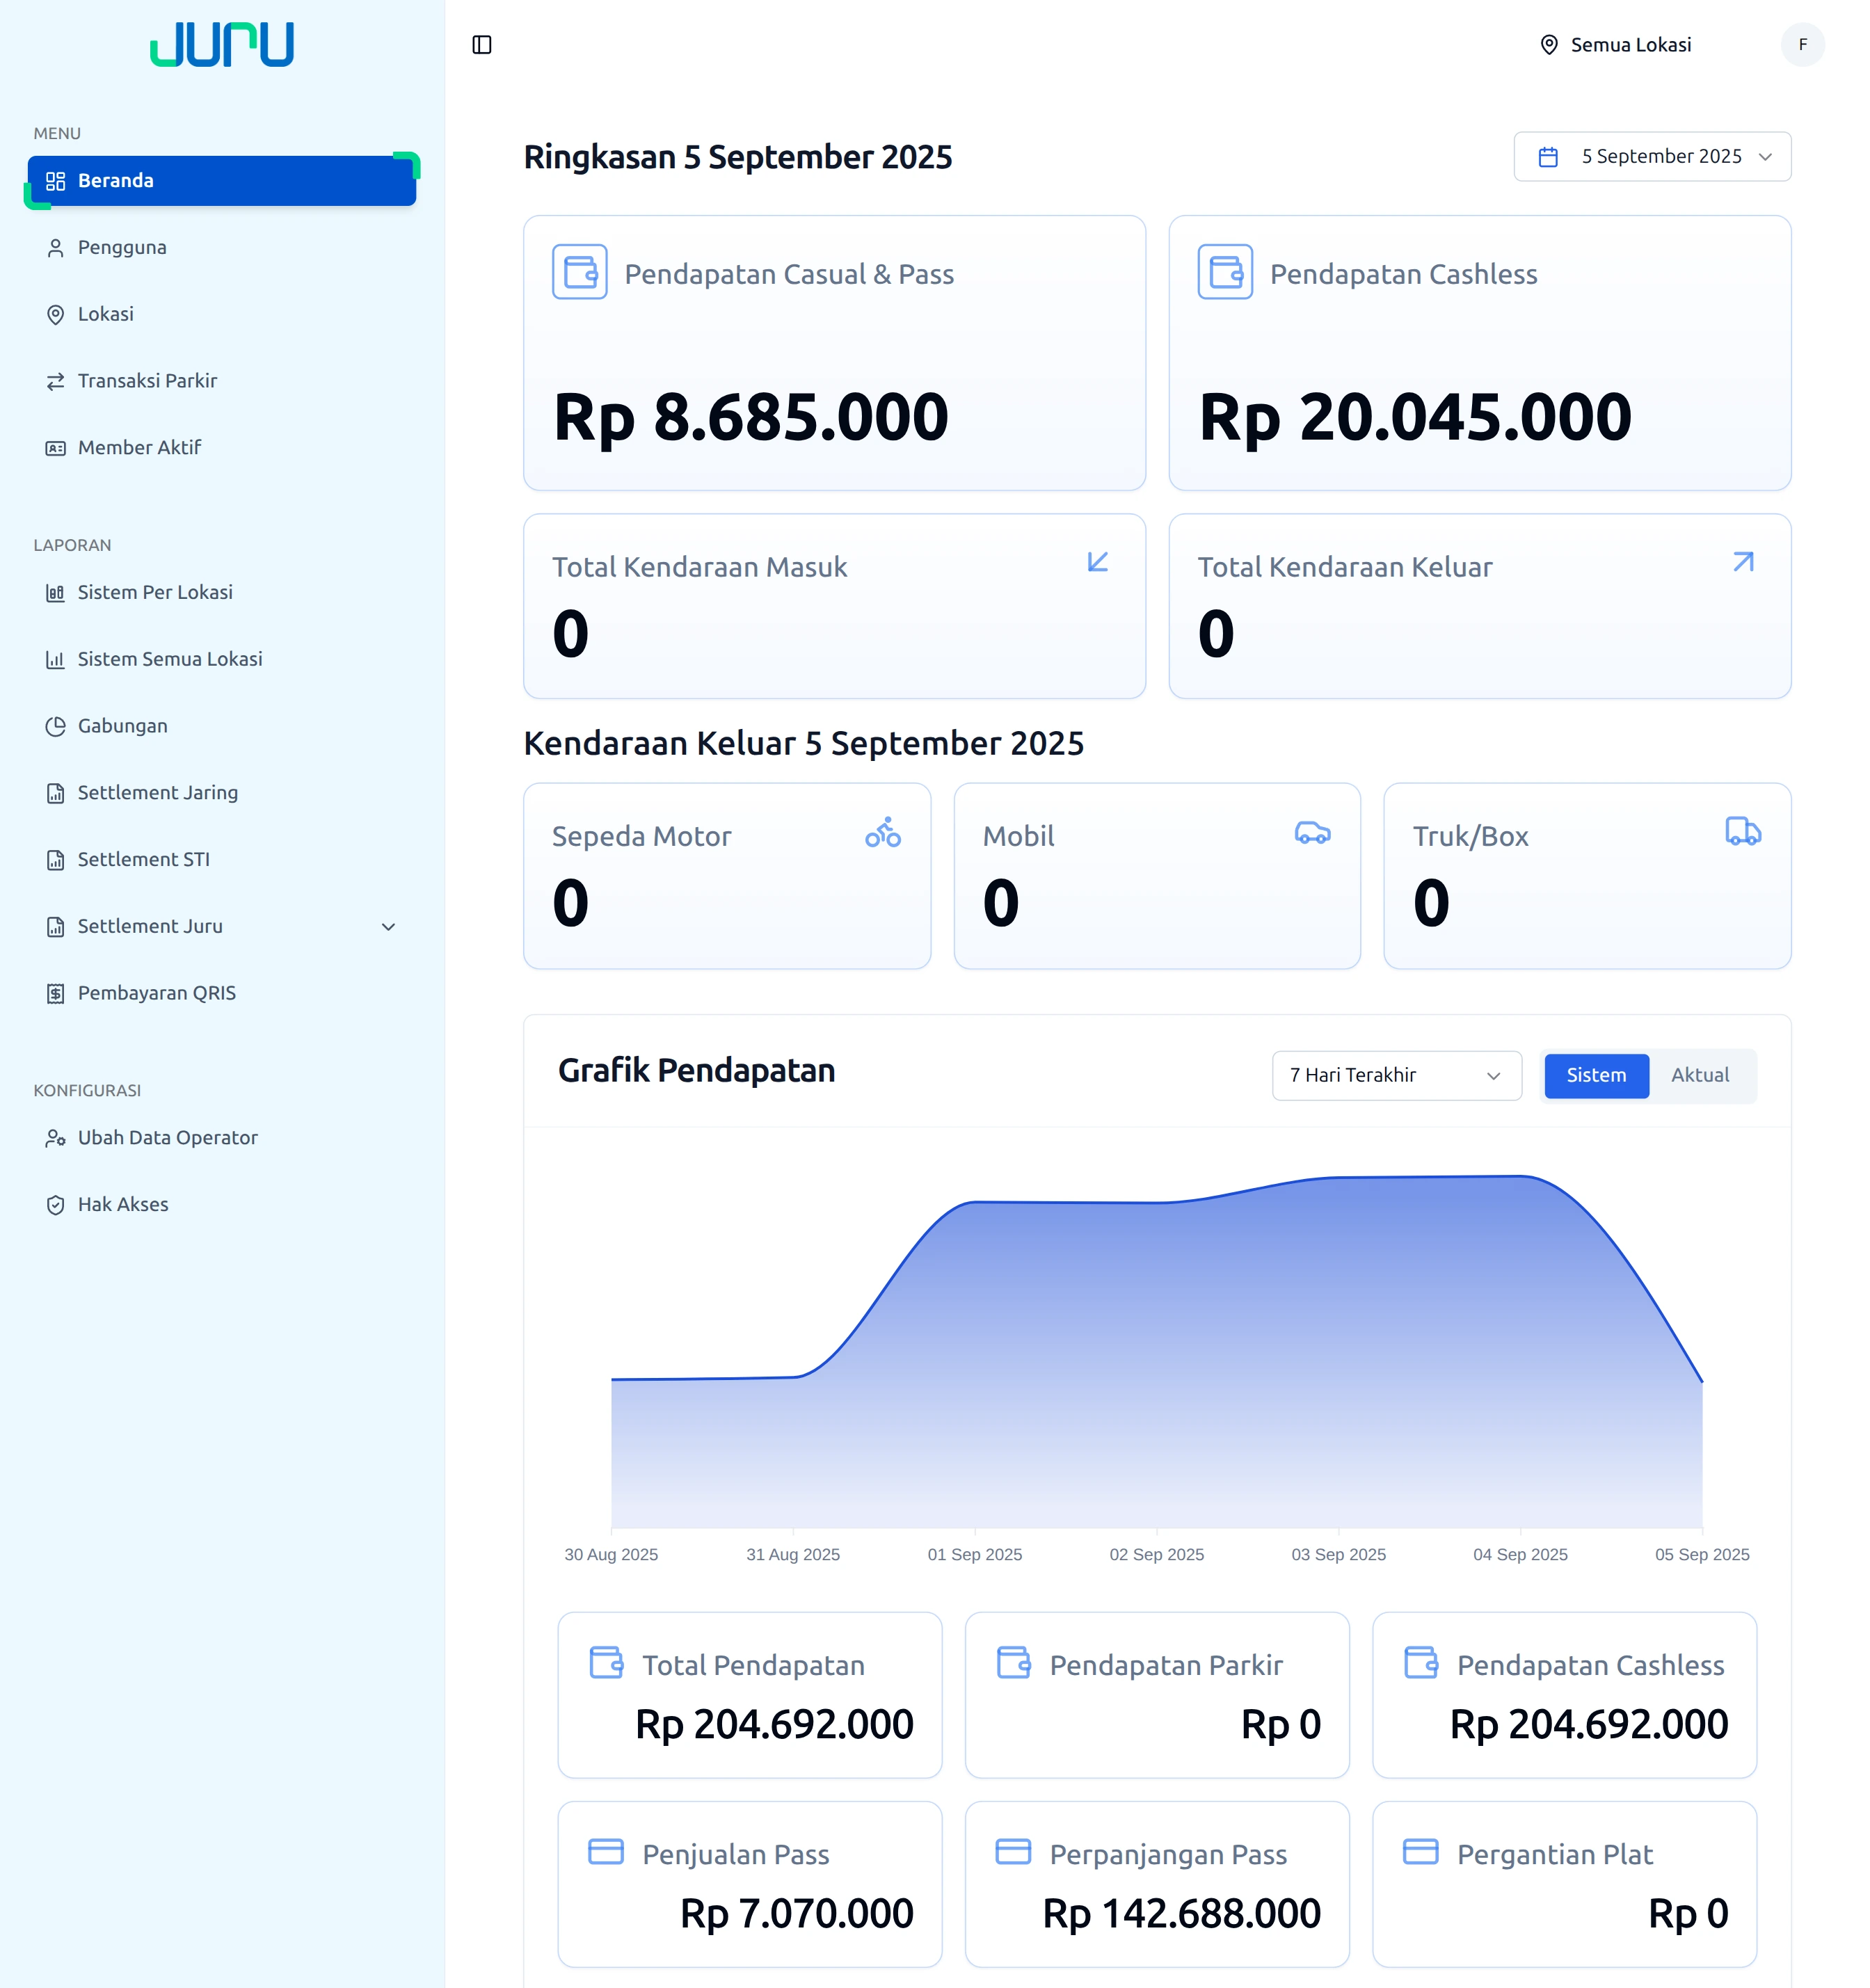
Task: Click the Sistem Per Lokasi chart icon
Action: (56, 593)
